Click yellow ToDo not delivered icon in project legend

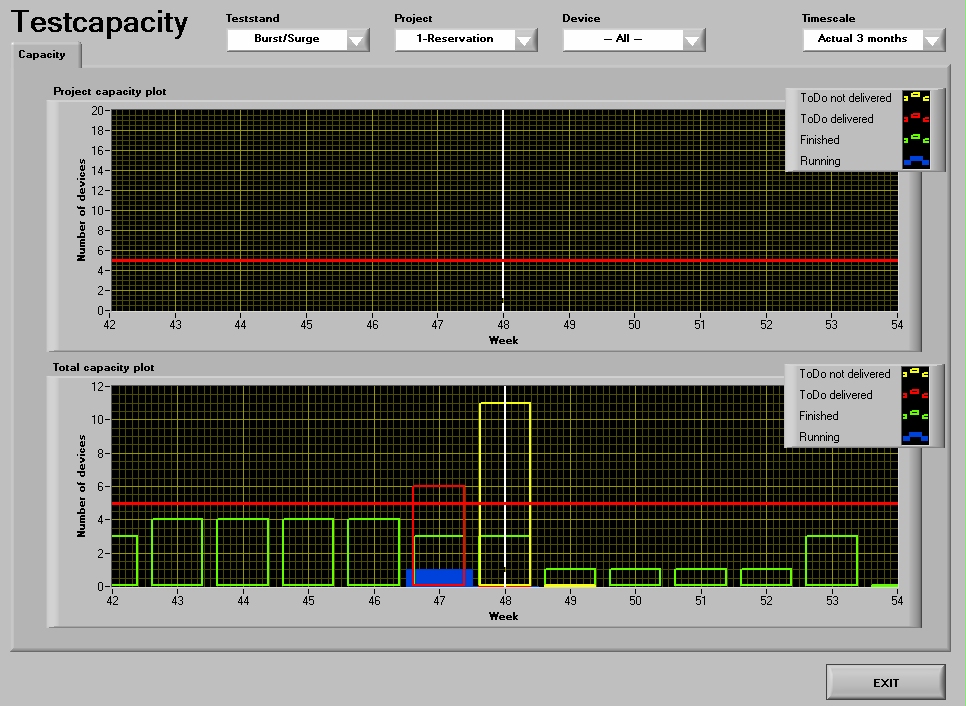coord(916,97)
